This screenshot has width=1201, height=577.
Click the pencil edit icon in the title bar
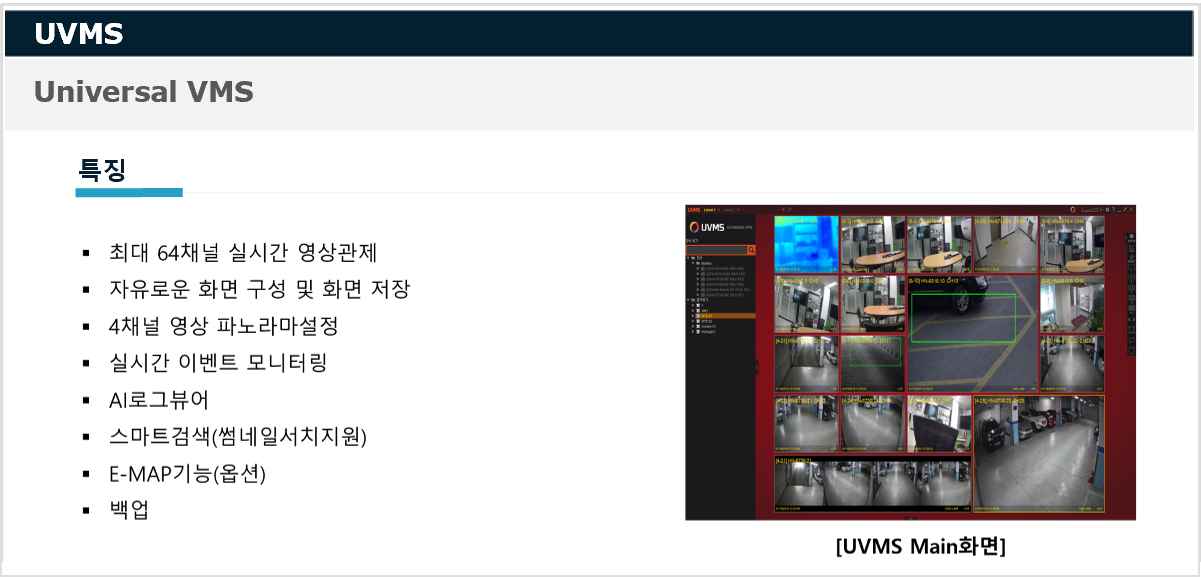click(x=1125, y=210)
